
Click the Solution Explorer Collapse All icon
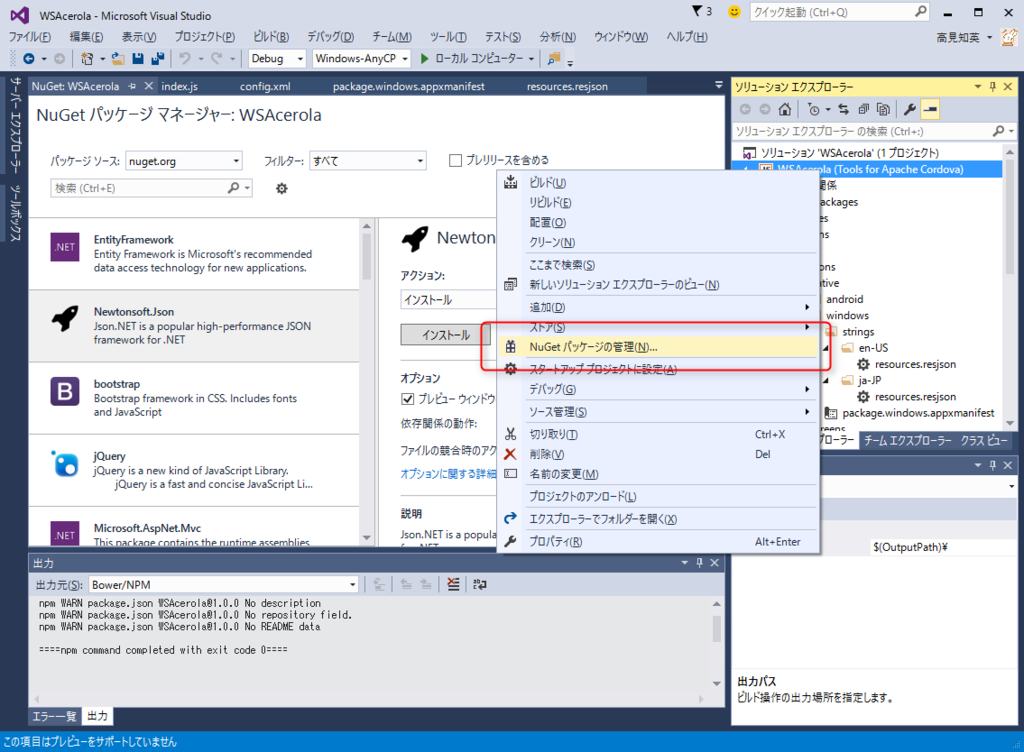tap(863, 109)
